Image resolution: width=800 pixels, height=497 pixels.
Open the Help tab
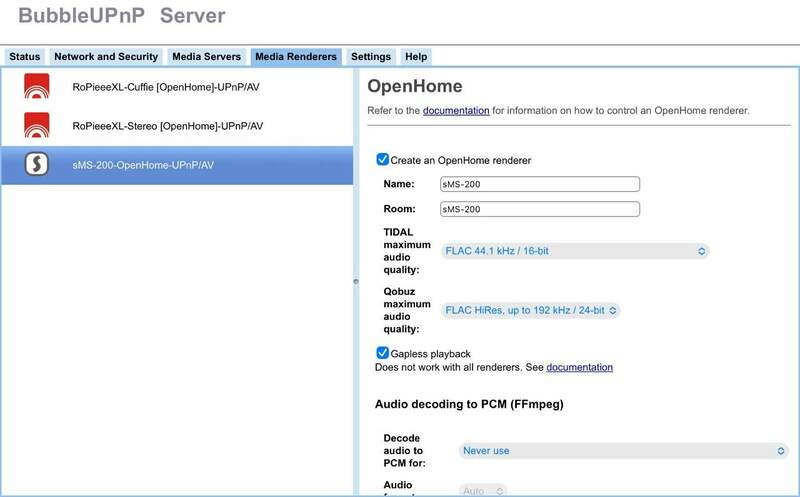coord(416,57)
